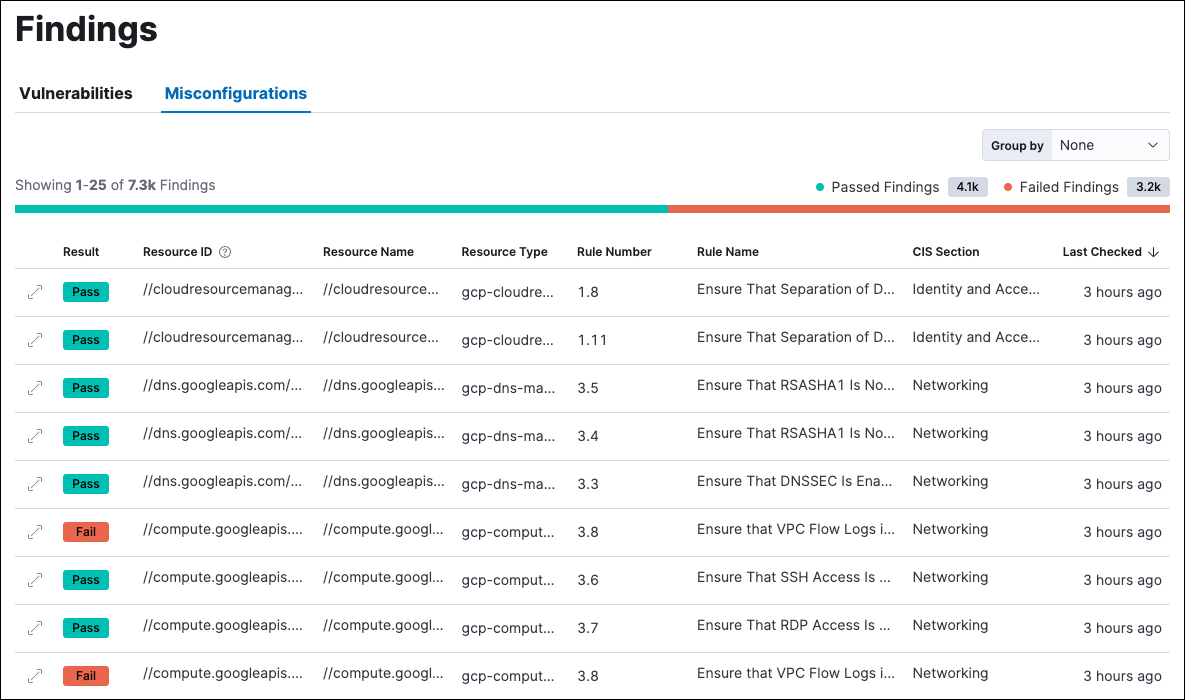Image resolution: width=1185 pixels, height=700 pixels.
Task: Select the Ensure That DNSSEC rule name cell
Action: point(795,482)
